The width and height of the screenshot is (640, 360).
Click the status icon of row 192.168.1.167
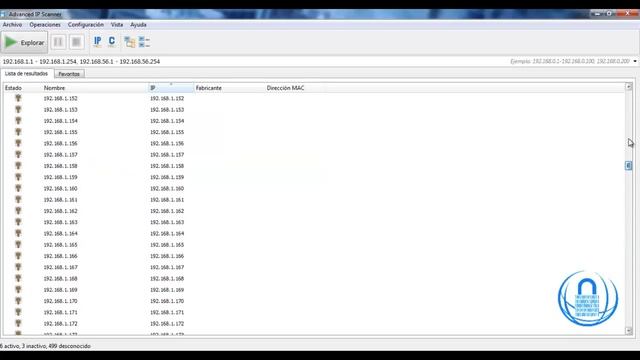click(x=18, y=267)
